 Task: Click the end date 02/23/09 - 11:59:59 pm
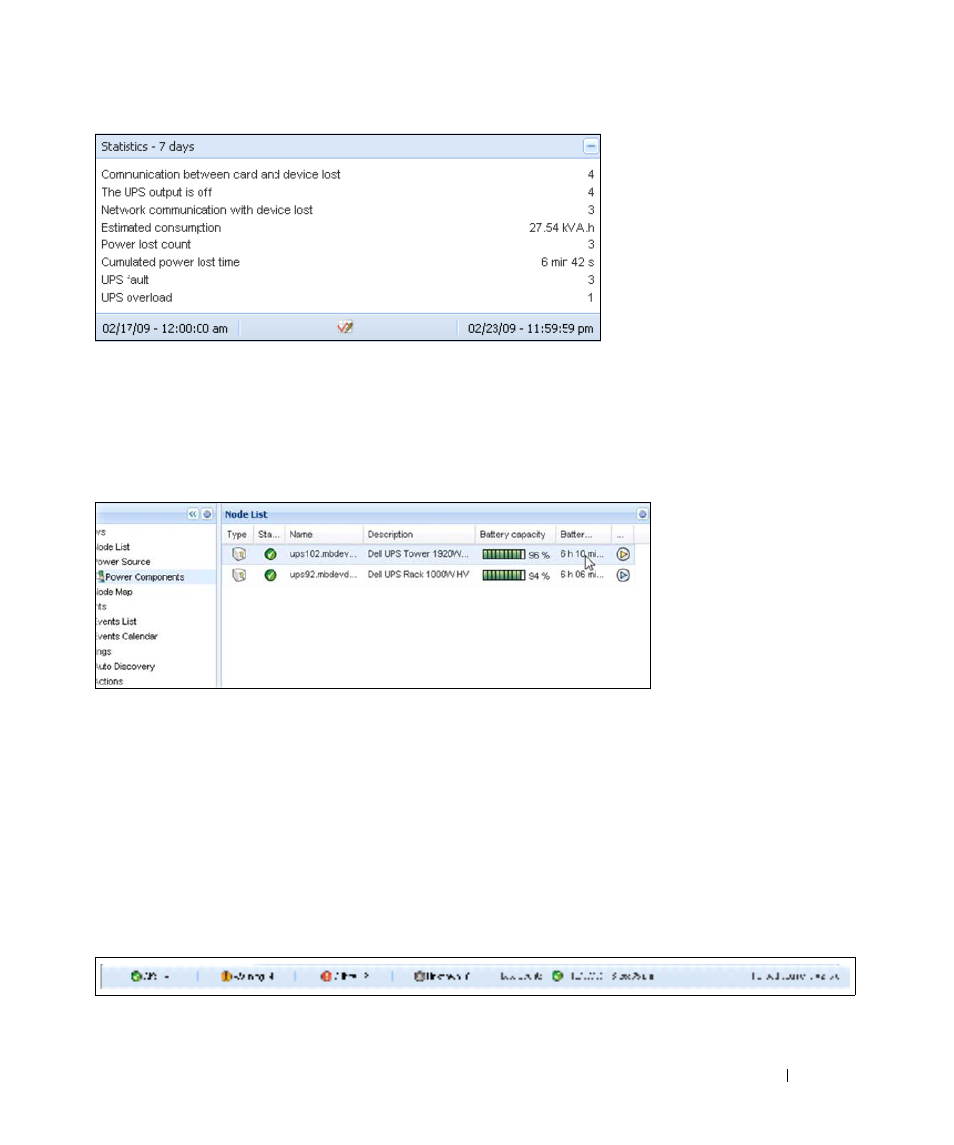tap(530, 329)
